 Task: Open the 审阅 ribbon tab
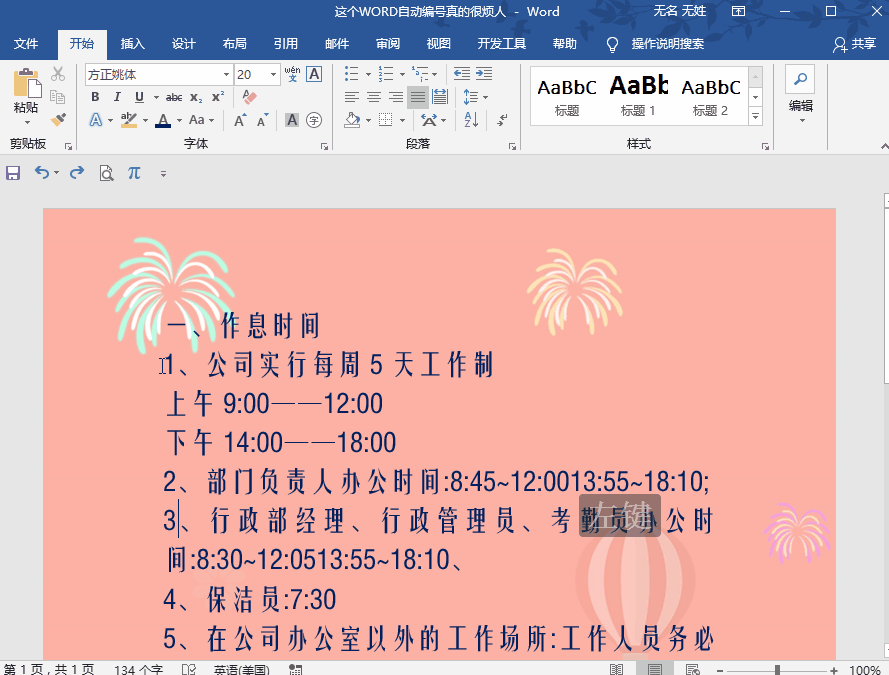point(387,44)
